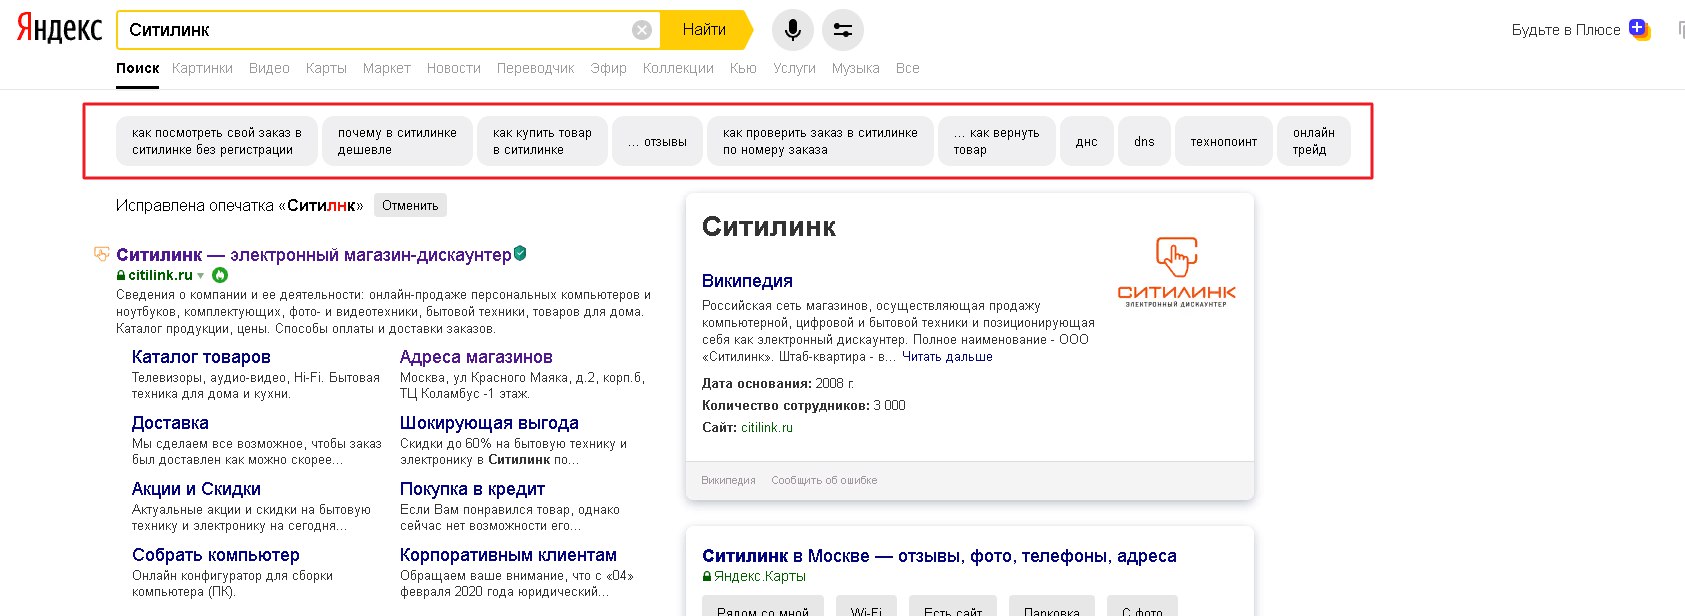Click the Будьте в Плюсе link
This screenshot has height=616, width=1685.
coord(1566,30)
